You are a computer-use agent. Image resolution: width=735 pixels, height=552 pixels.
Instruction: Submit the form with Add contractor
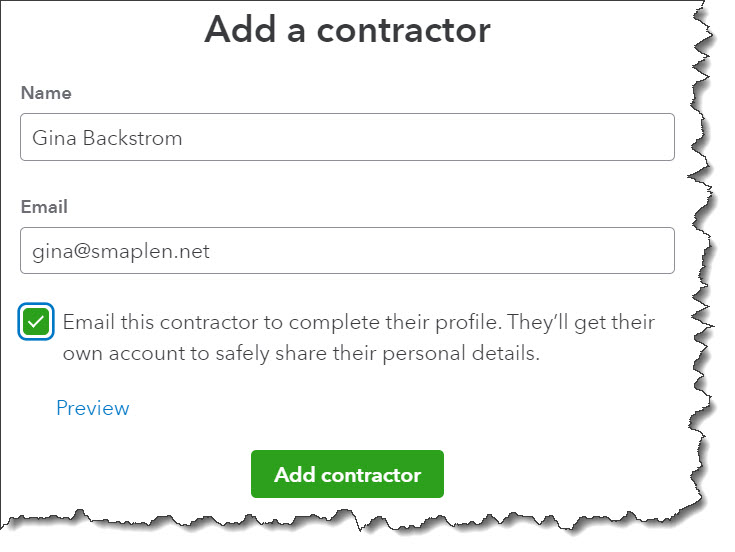pos(347,474)
